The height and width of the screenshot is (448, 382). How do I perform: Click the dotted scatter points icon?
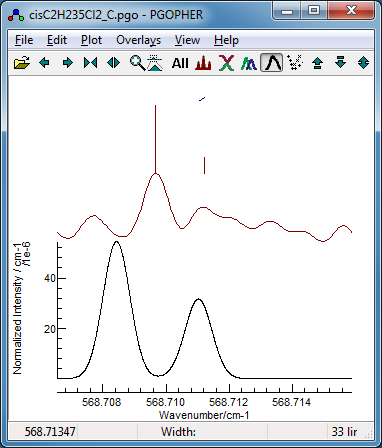pos(295,63)
